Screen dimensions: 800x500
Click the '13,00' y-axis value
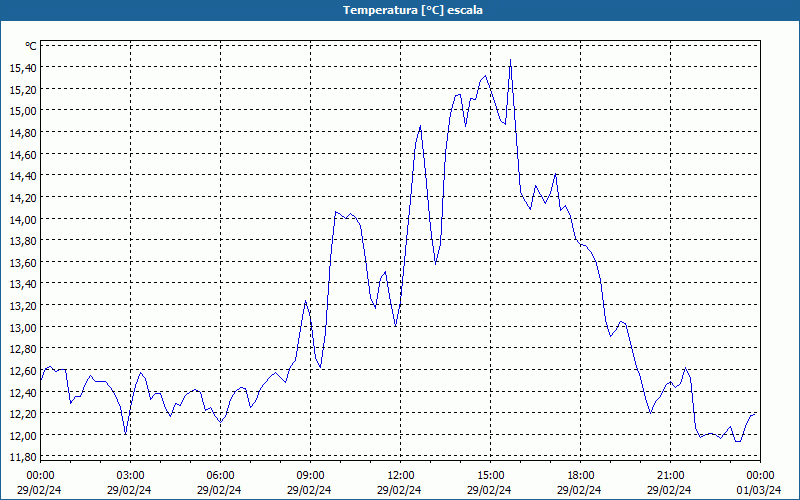(x=23, y=327)
